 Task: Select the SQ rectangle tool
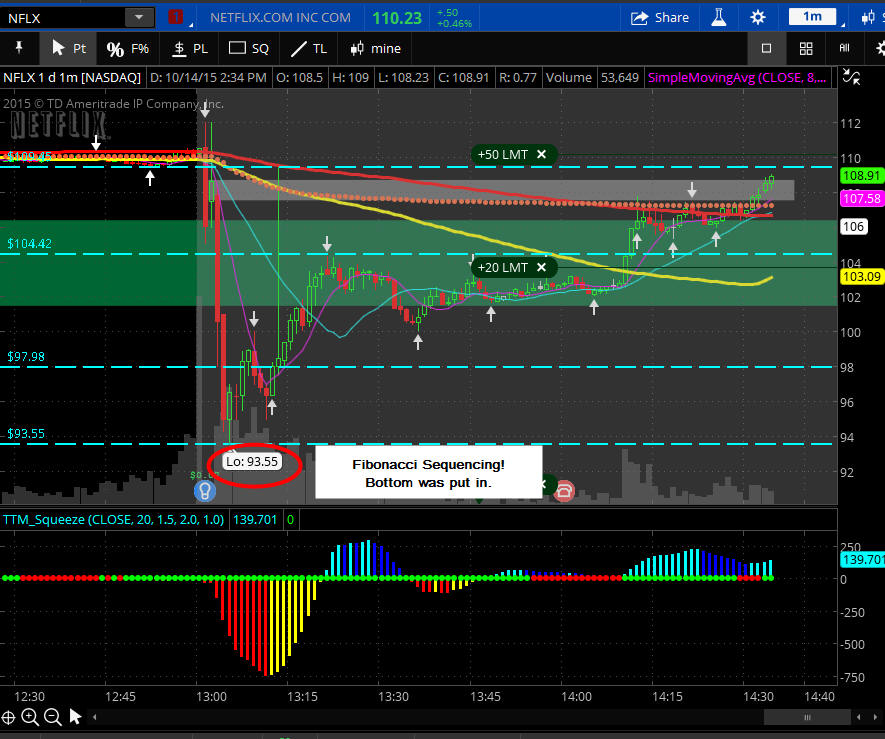click(x=249, y=48)
